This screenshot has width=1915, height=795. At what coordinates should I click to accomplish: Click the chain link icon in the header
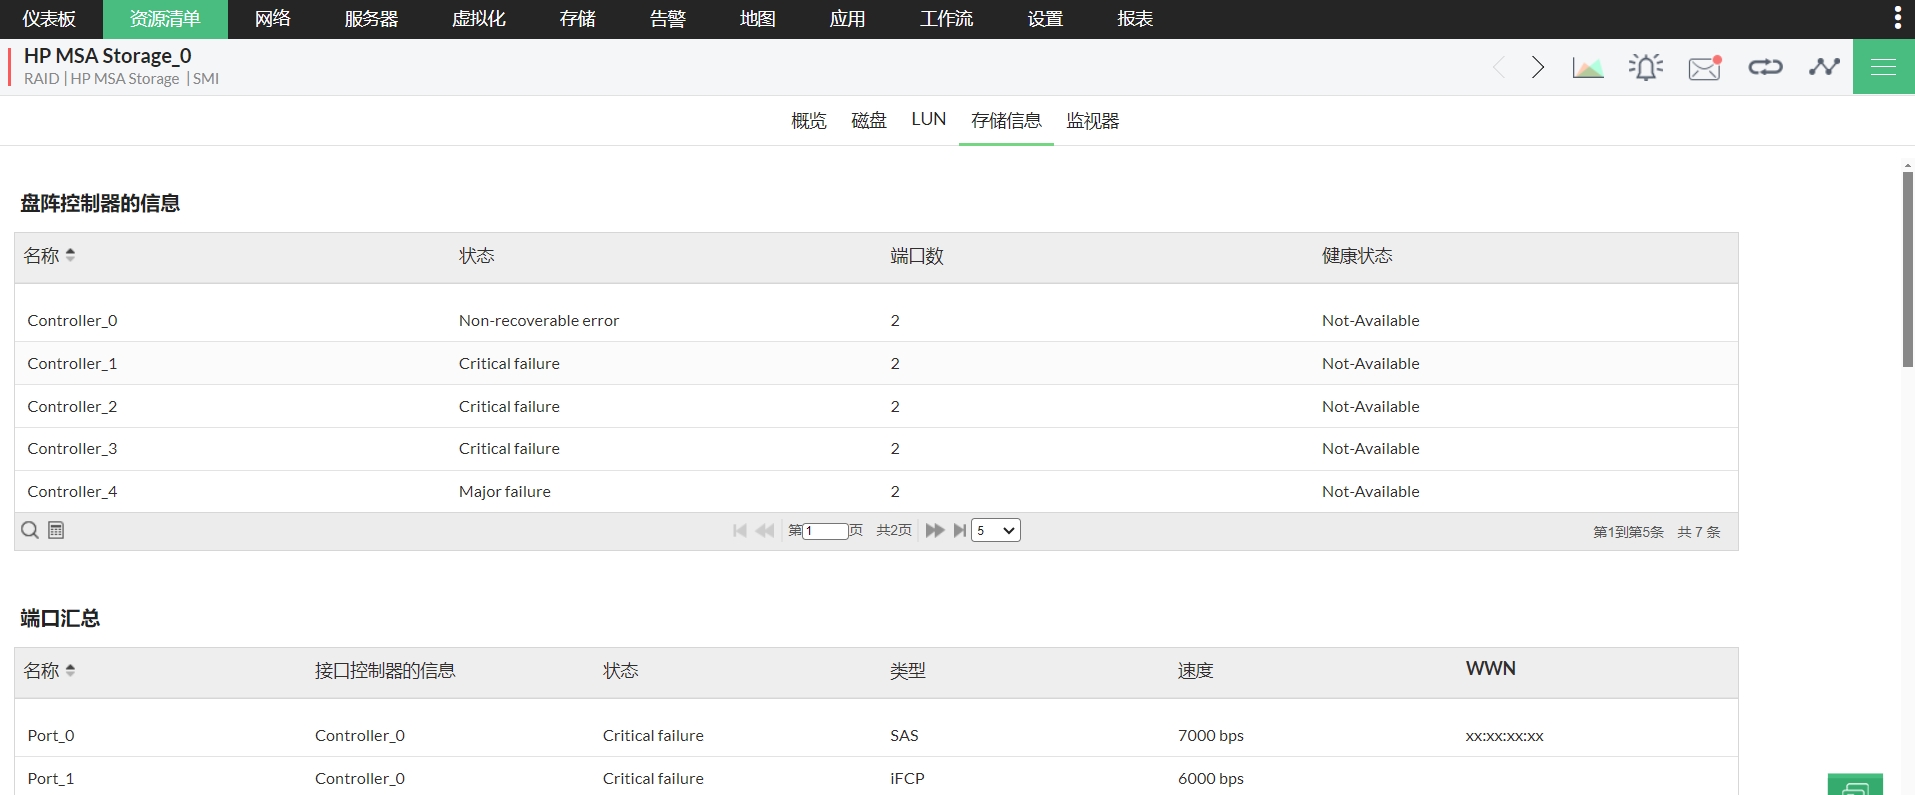1765,67
